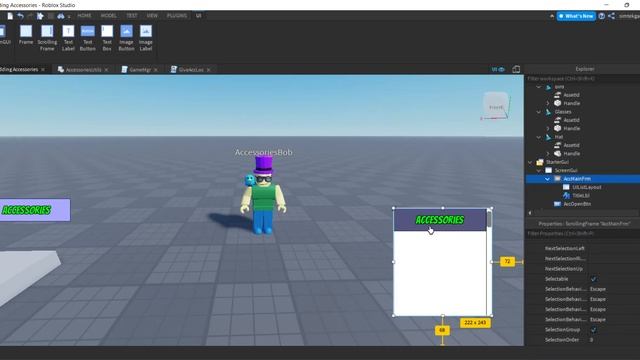
Task: Collapse the AccMainFrm node
Action: point(547,179)
